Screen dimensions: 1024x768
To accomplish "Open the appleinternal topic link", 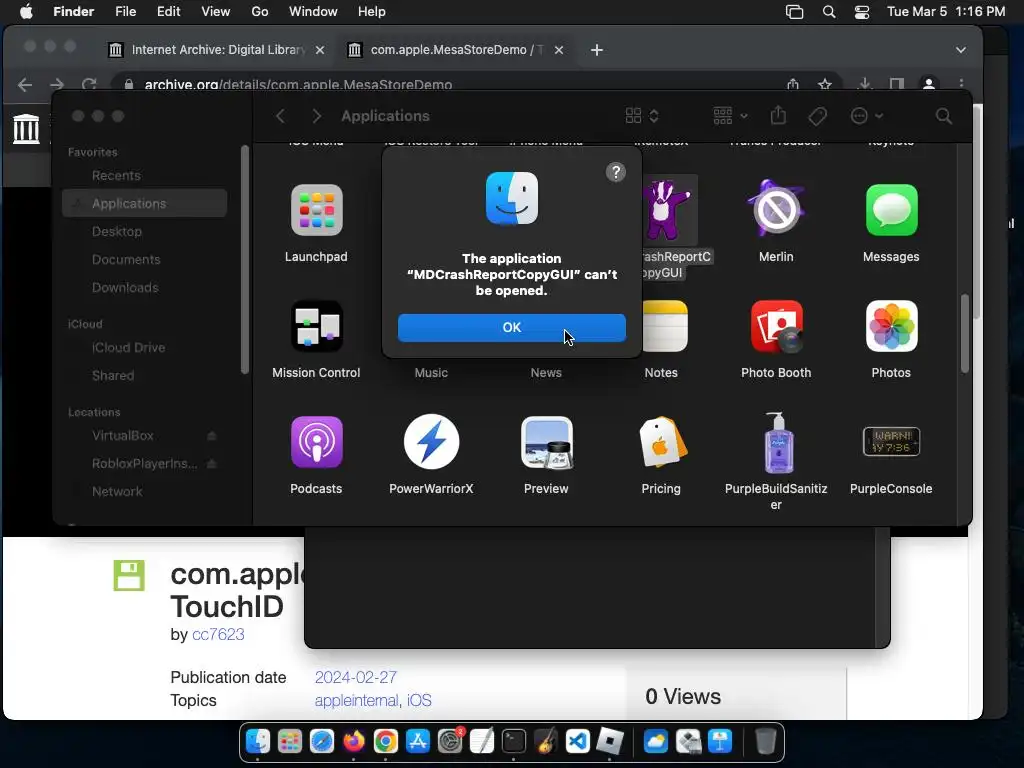I will coord(357,700).
